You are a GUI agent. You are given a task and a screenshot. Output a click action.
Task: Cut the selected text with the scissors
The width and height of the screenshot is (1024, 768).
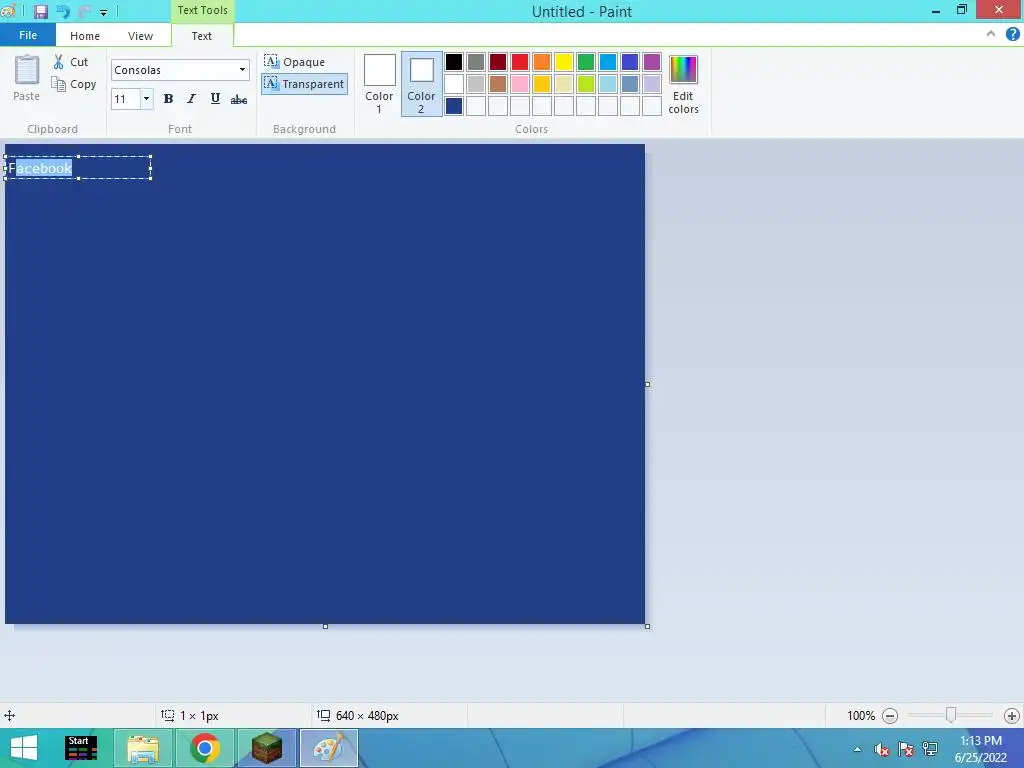[71, 62]
